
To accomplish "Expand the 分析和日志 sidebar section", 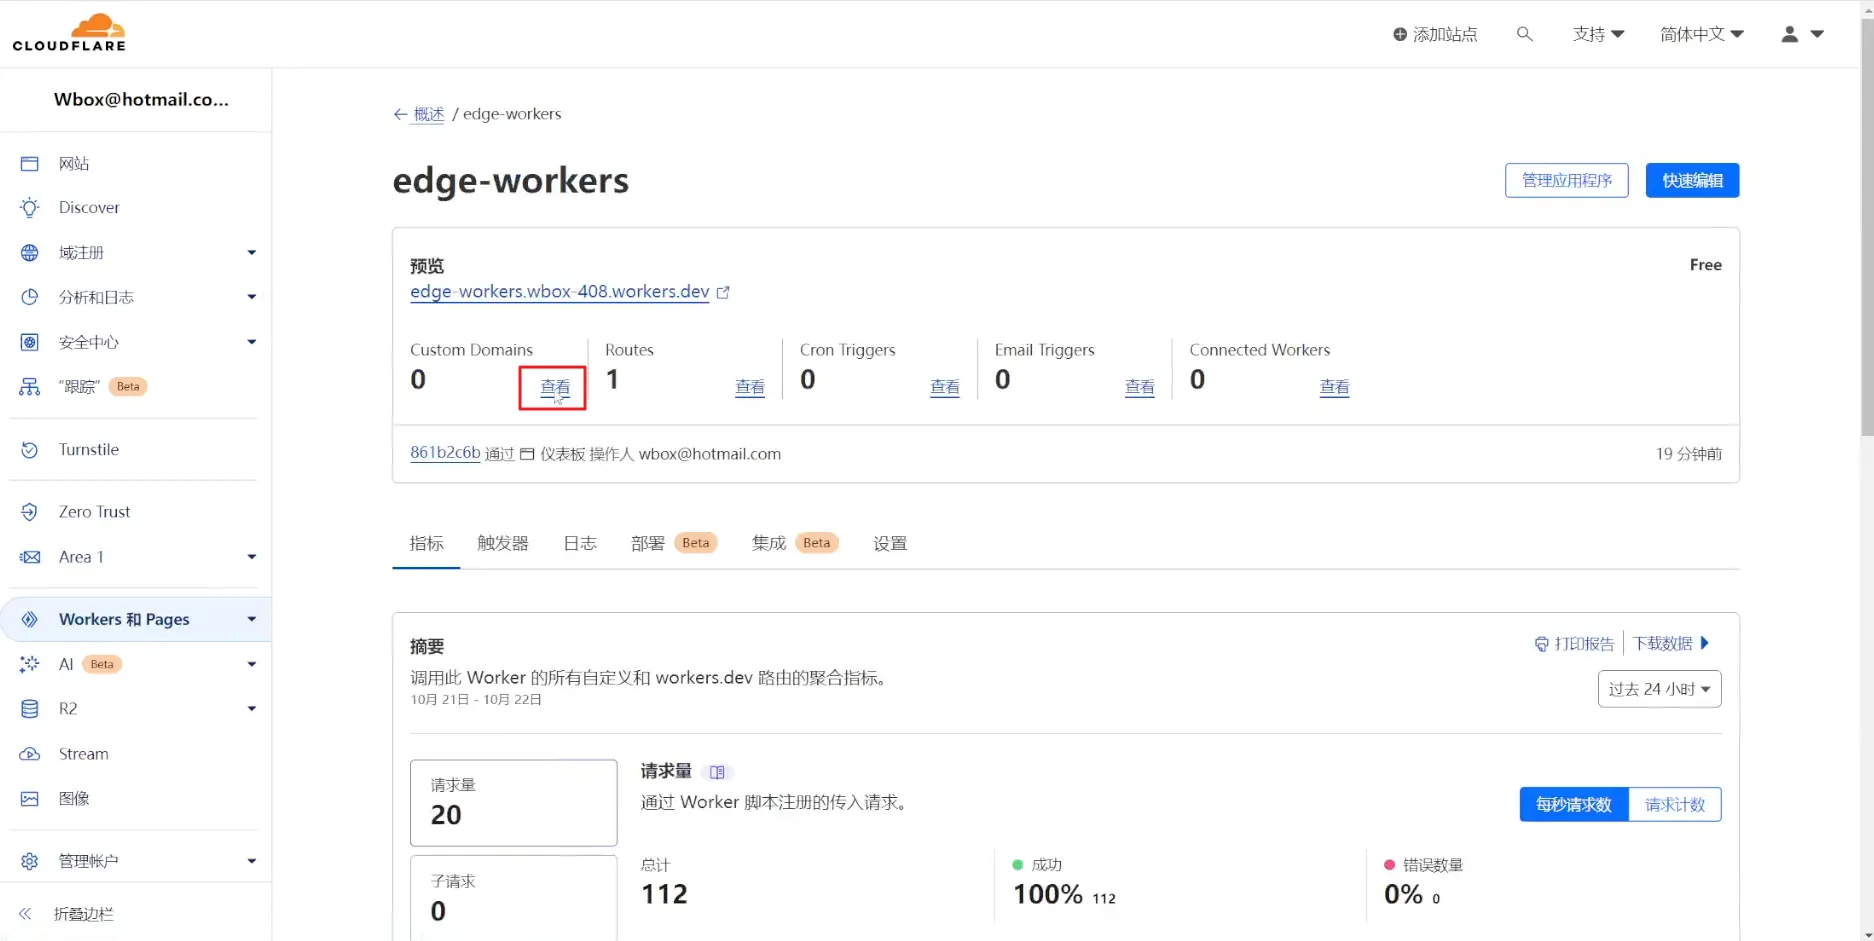I will tap(252, 297).
